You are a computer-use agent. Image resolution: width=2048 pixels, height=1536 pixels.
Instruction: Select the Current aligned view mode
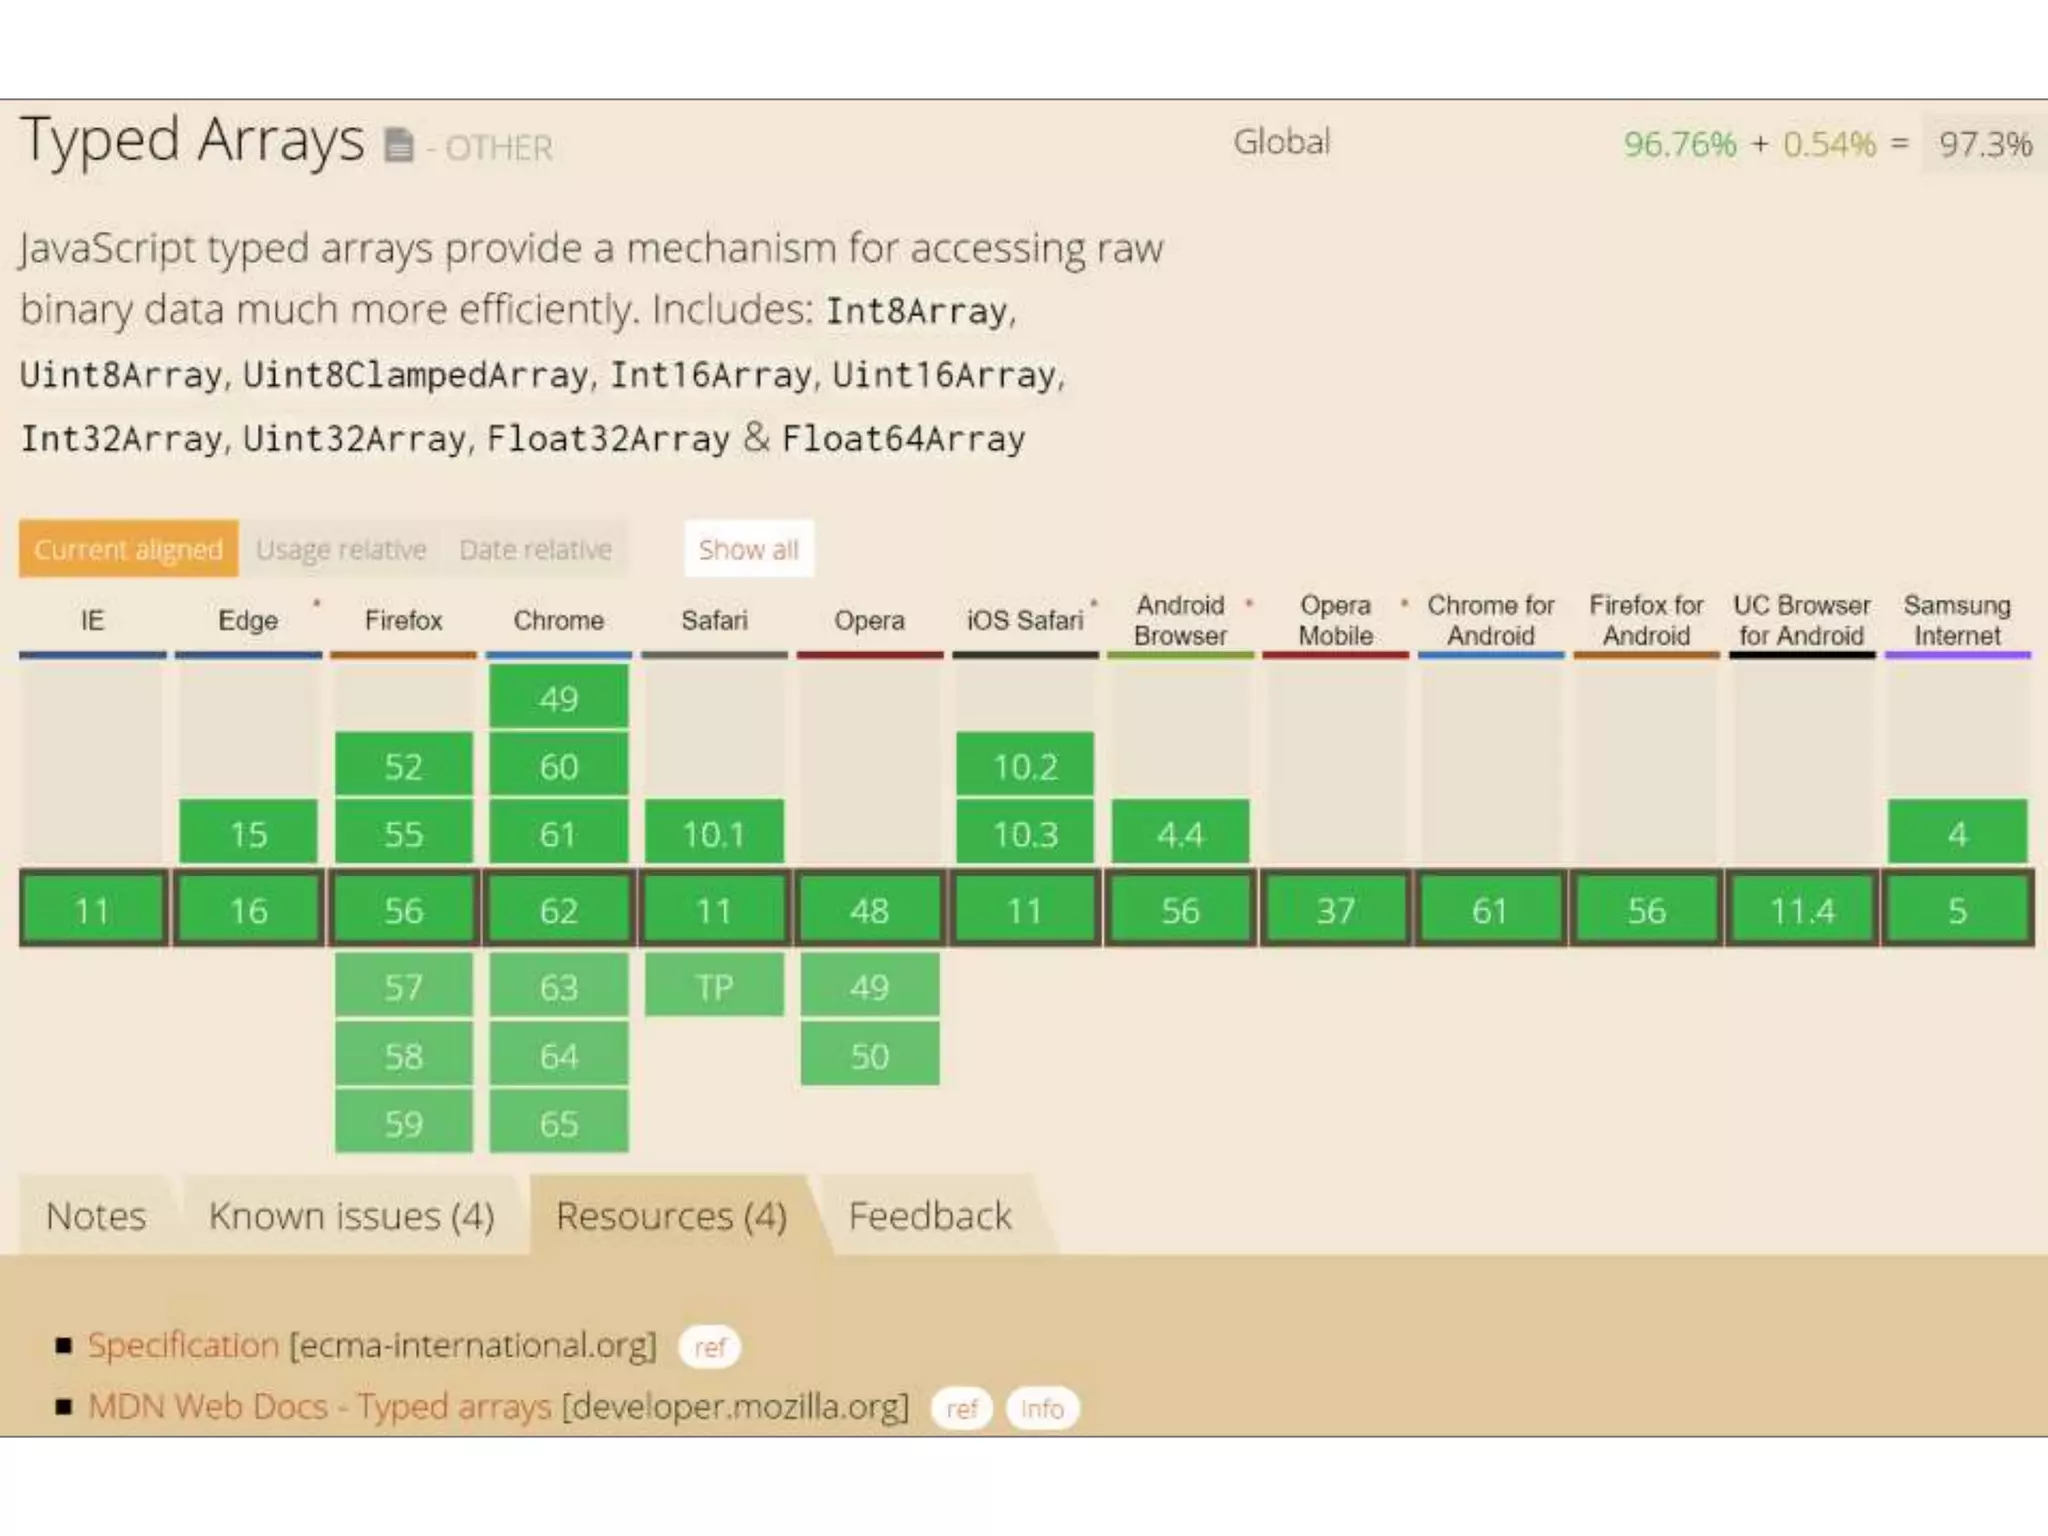[129, 549]
